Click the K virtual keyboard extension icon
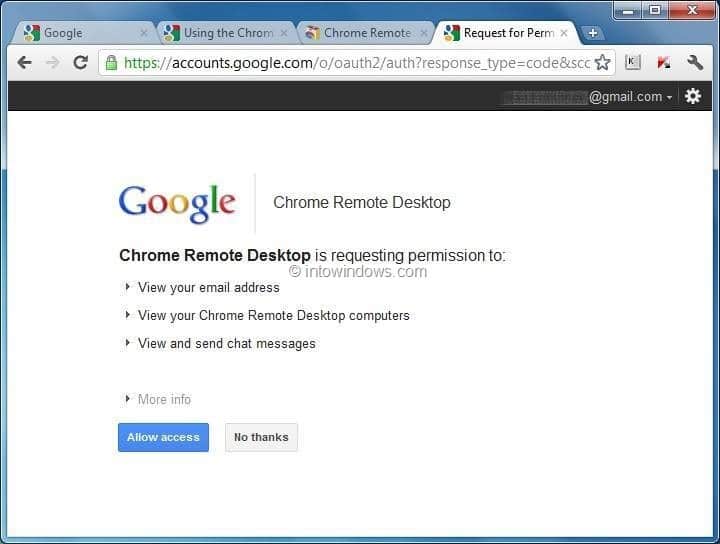The image size is (720, 544). click(633, 62)
